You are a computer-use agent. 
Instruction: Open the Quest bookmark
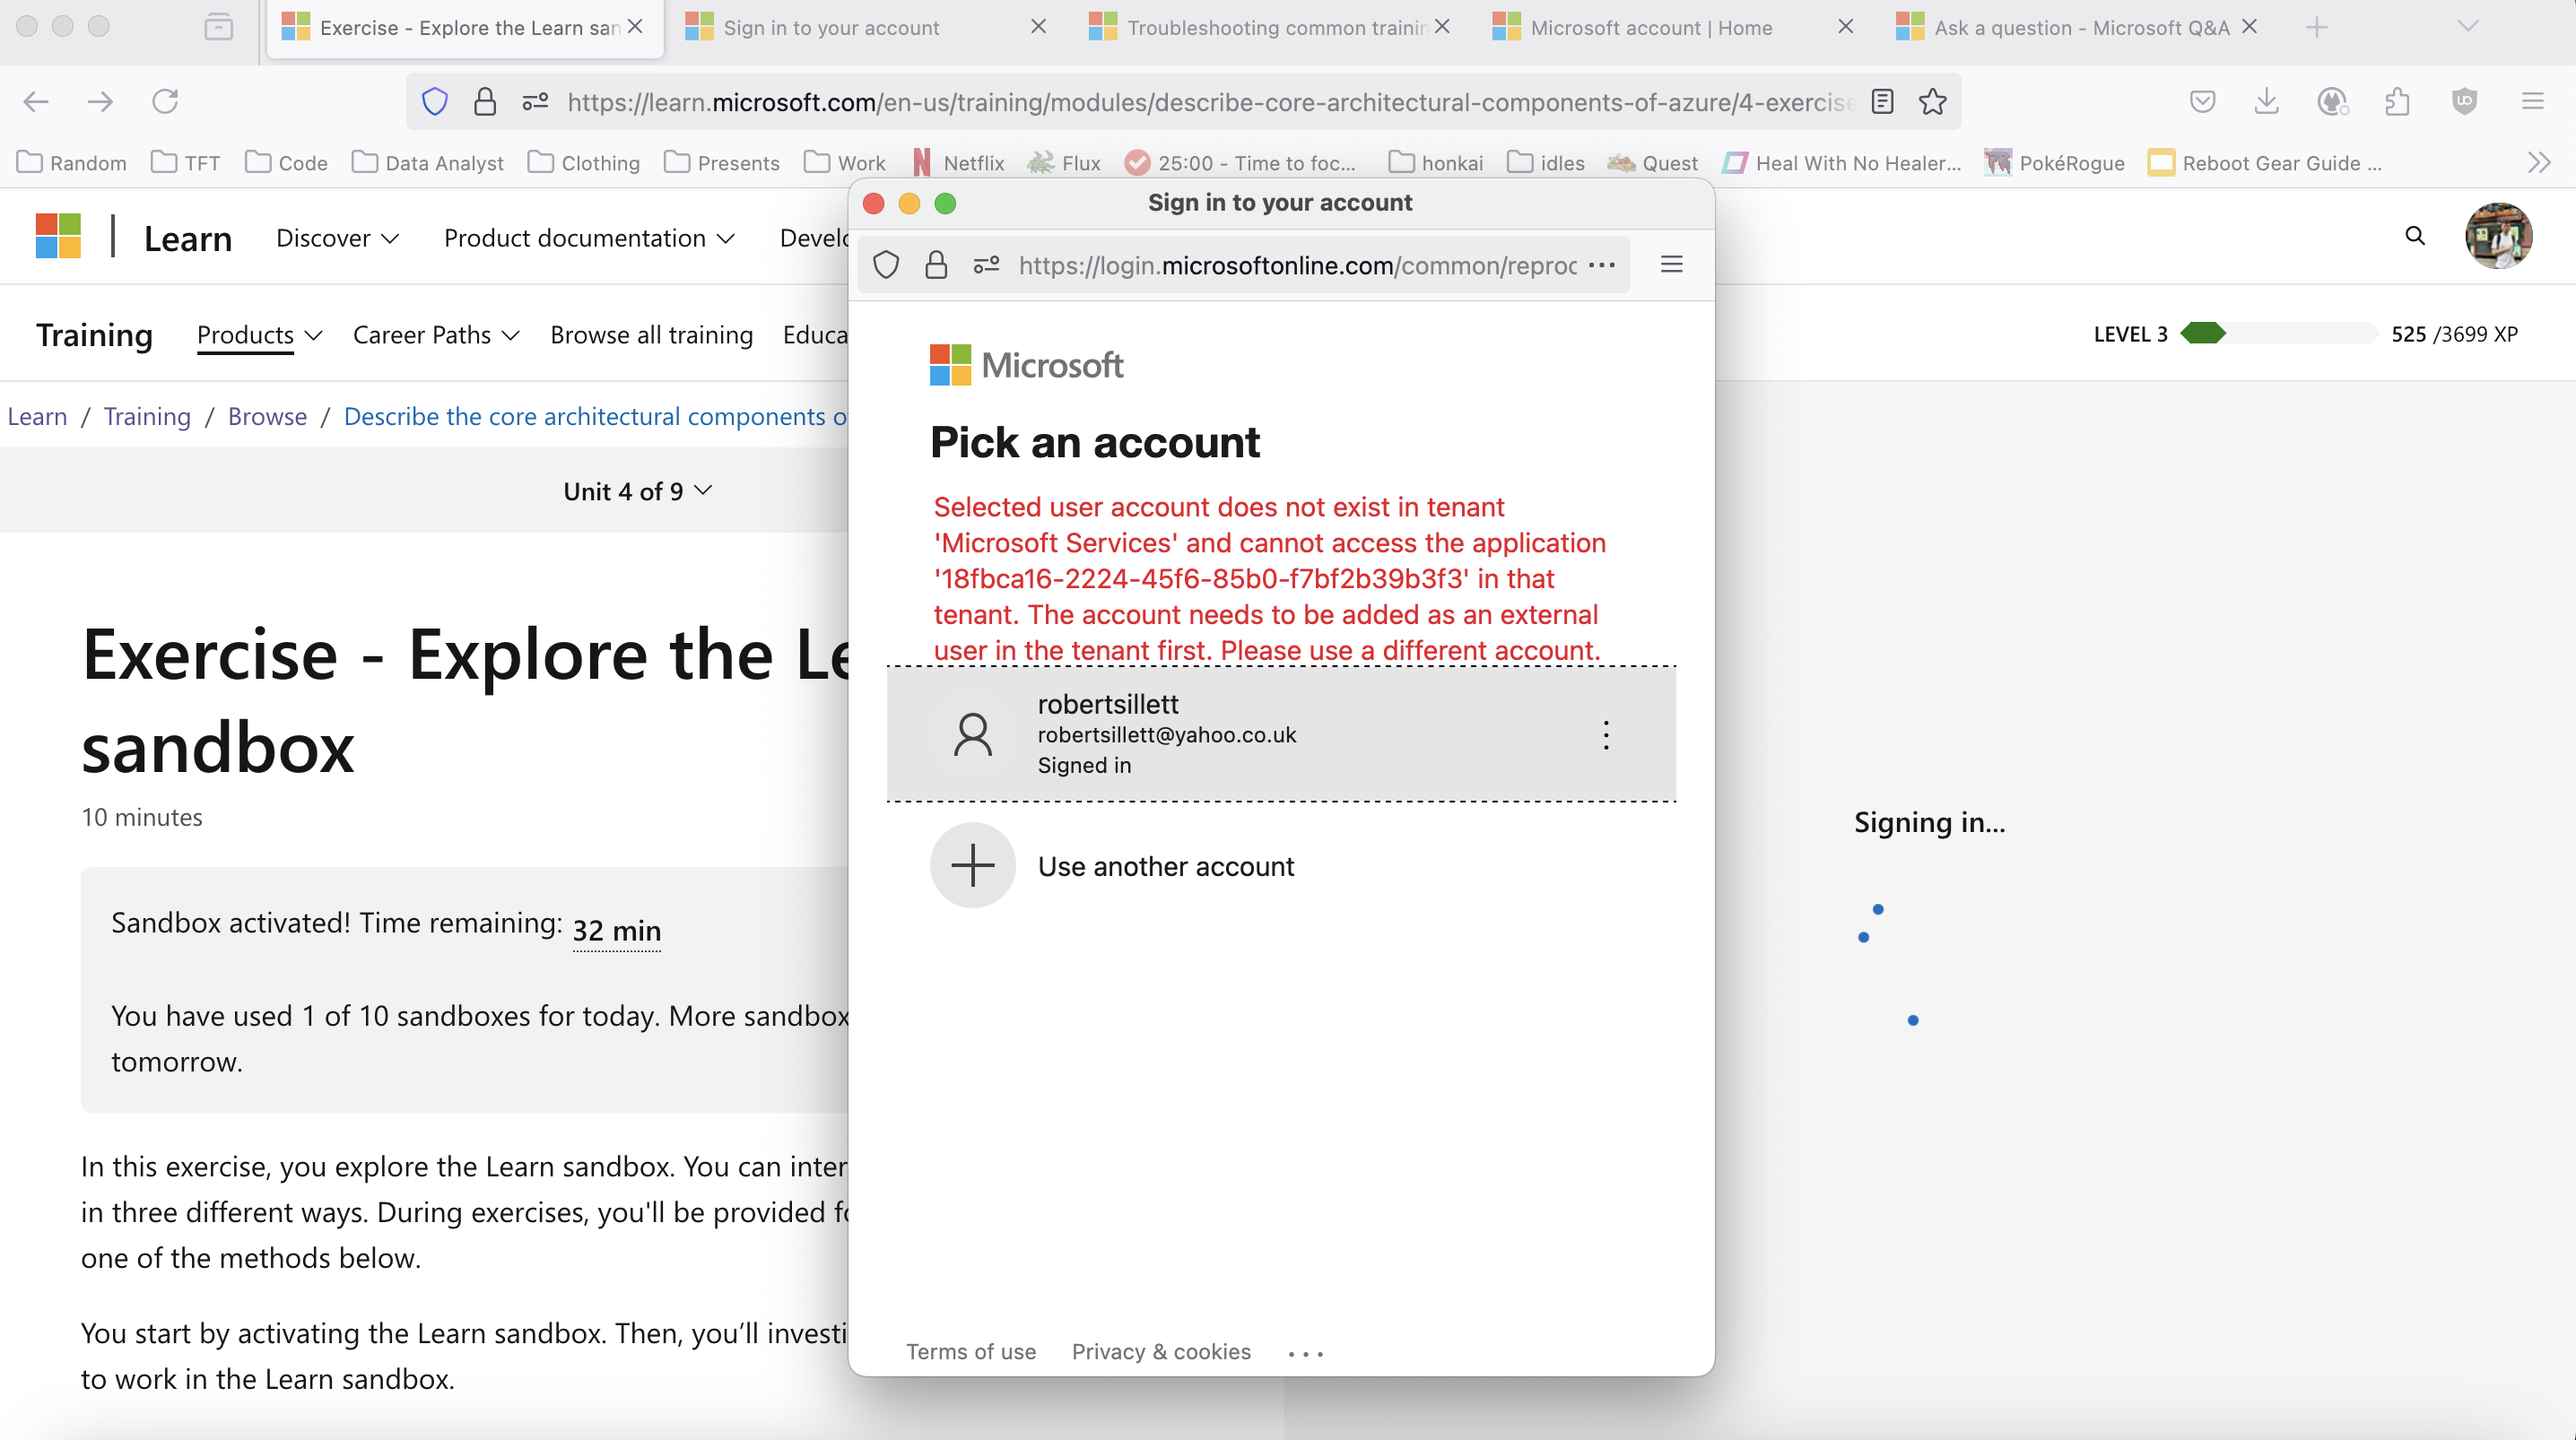click(1652, 163)
